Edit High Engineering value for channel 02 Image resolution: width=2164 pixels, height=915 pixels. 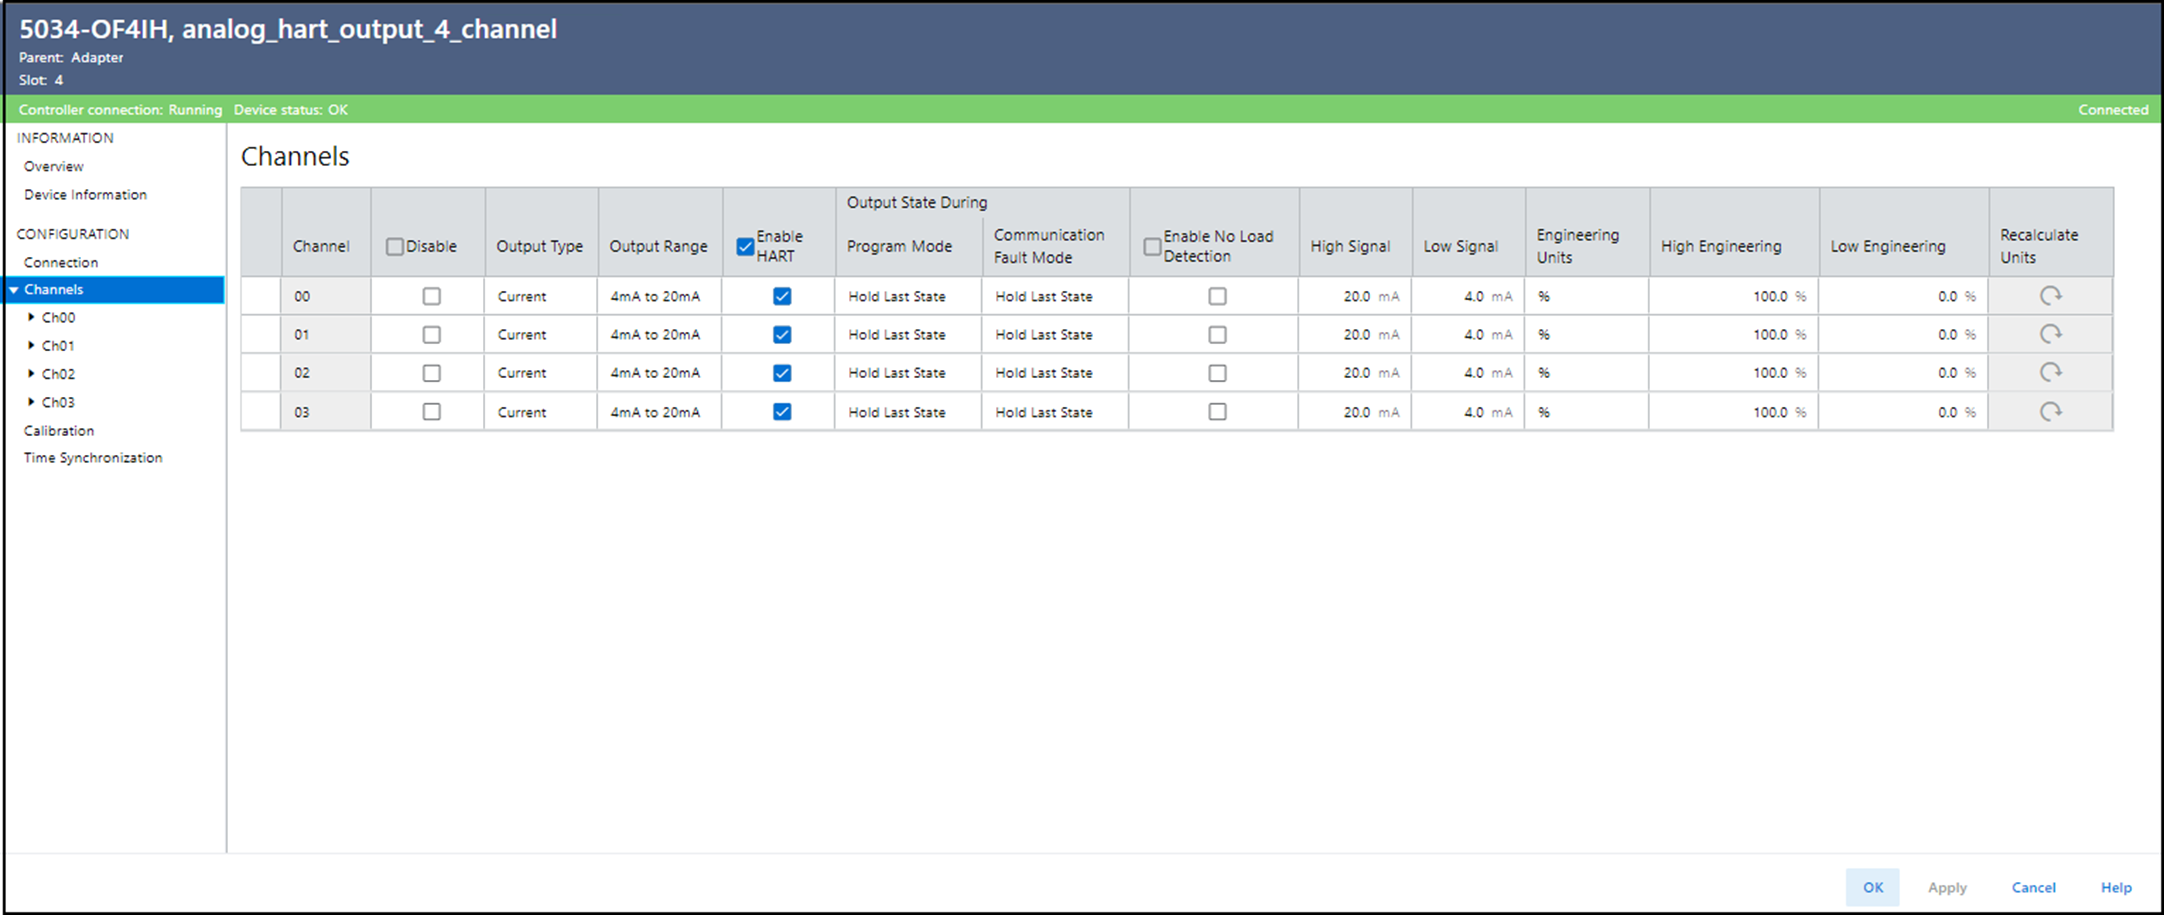(x=1768, y=373)
